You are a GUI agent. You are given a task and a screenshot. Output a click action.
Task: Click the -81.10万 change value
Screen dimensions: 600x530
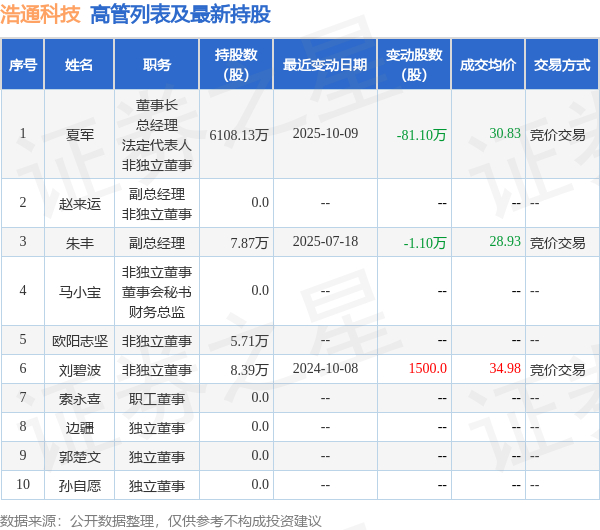[422, 135]
